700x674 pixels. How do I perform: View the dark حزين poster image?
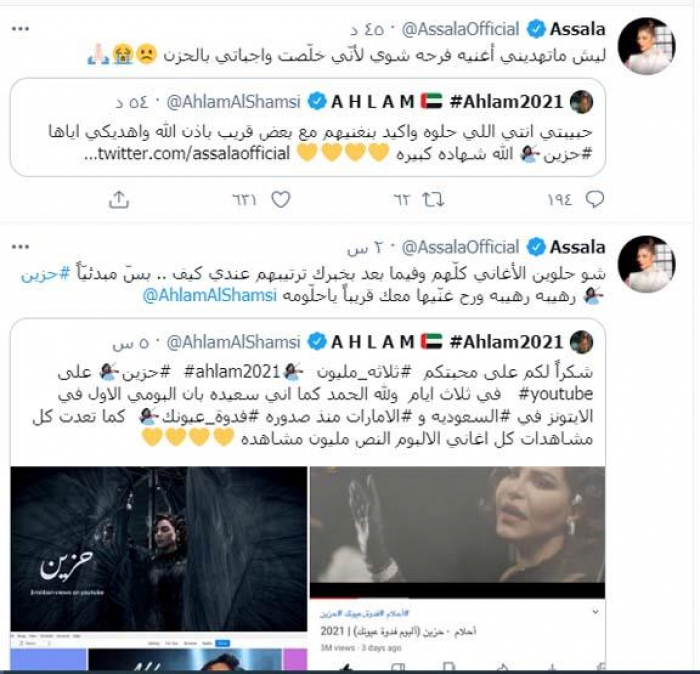coord(159,549)
